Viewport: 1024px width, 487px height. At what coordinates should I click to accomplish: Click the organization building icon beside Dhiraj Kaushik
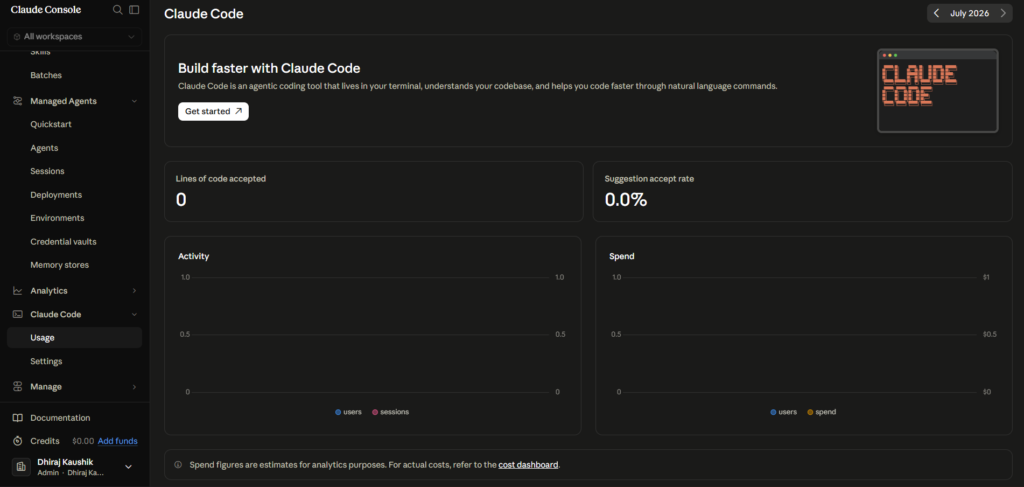pyautogui.click(x=21, y=467)
